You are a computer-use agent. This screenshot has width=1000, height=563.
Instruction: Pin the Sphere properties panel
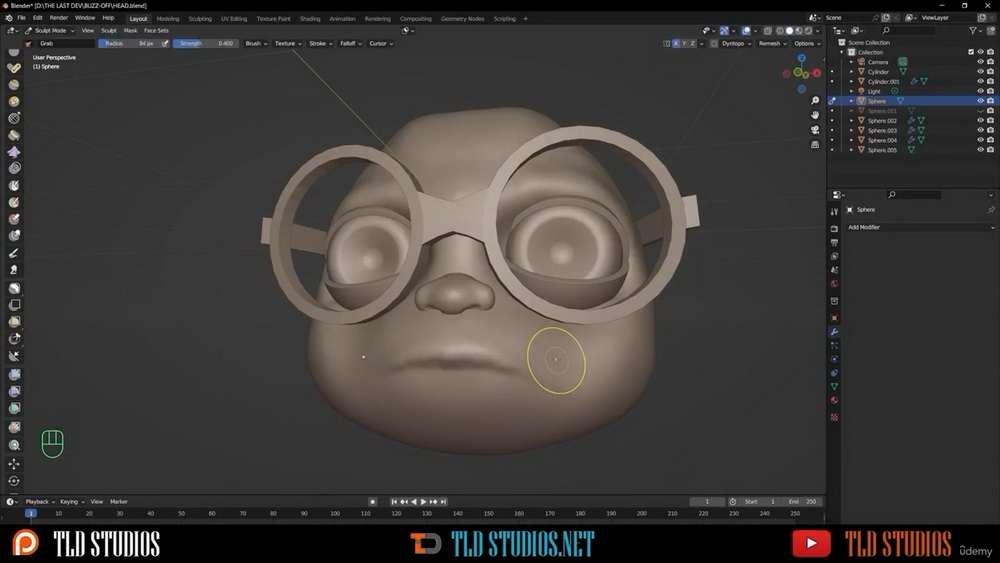pyautogui.click(x=990, y=210)
